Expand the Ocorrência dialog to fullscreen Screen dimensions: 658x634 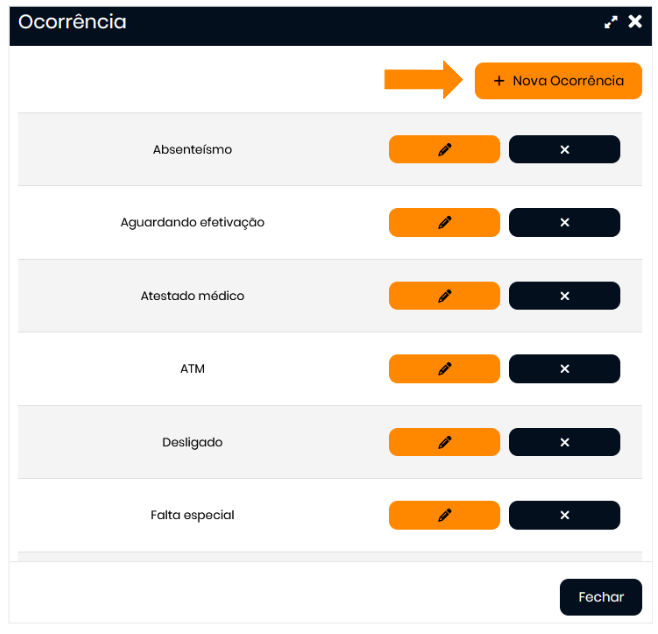tap(611, 22)
